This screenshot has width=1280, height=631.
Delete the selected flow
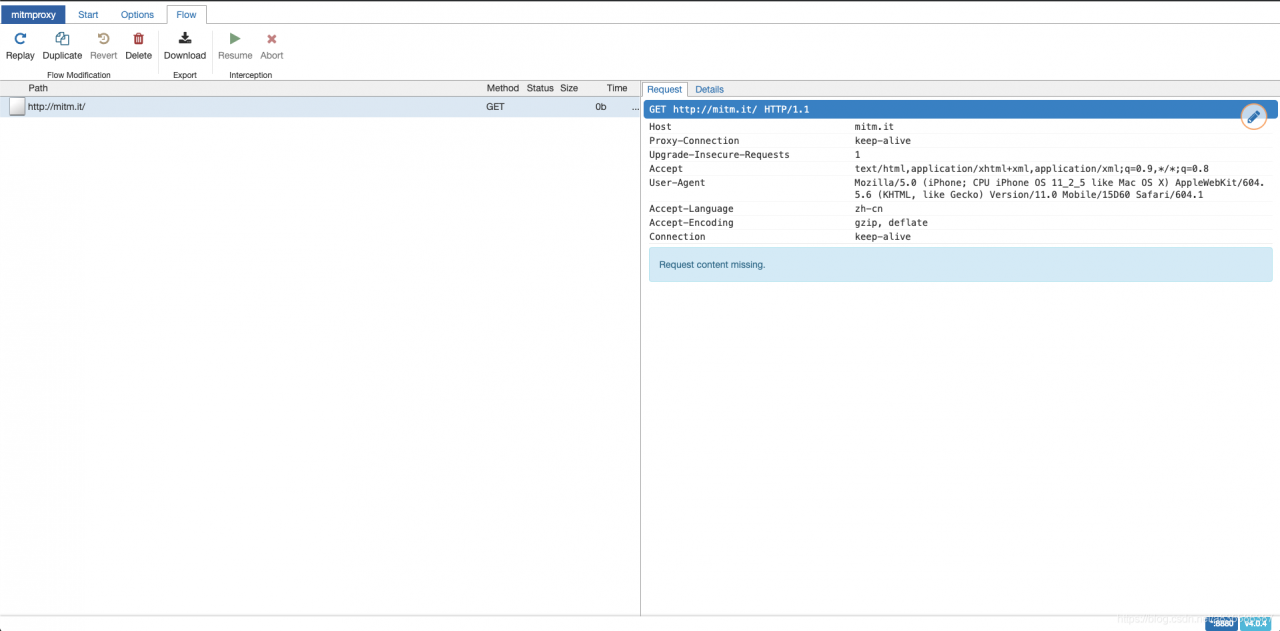pos(138,46)
